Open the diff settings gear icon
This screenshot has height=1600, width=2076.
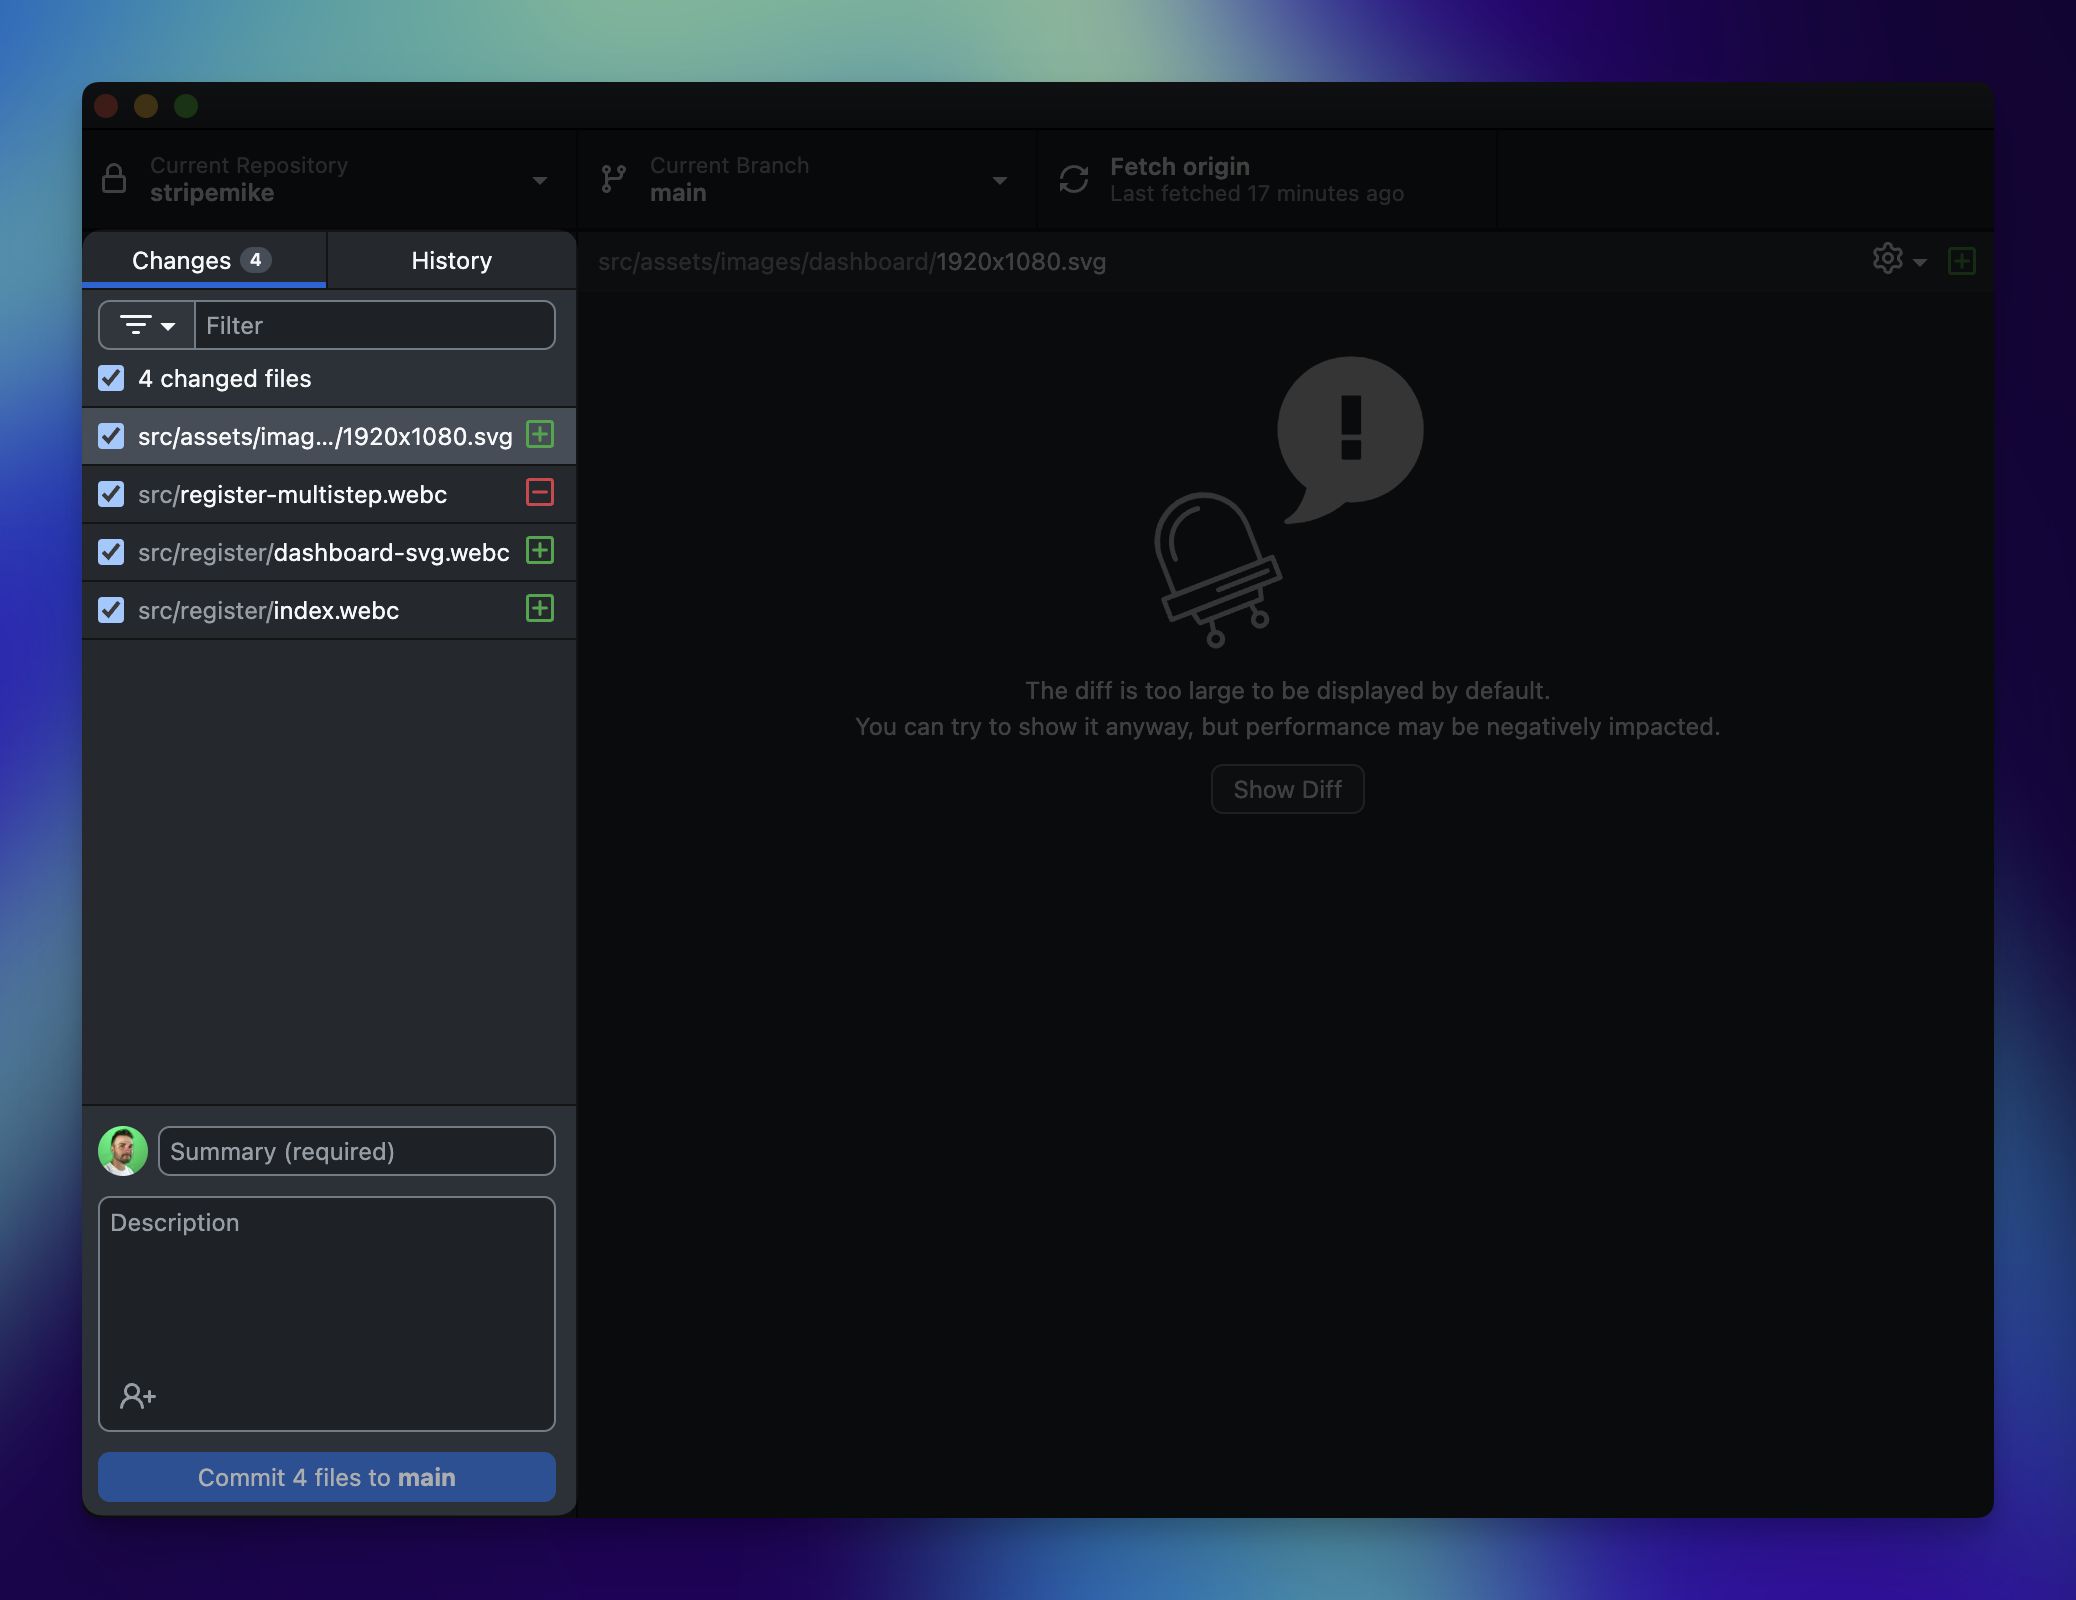pos(1887,259)
